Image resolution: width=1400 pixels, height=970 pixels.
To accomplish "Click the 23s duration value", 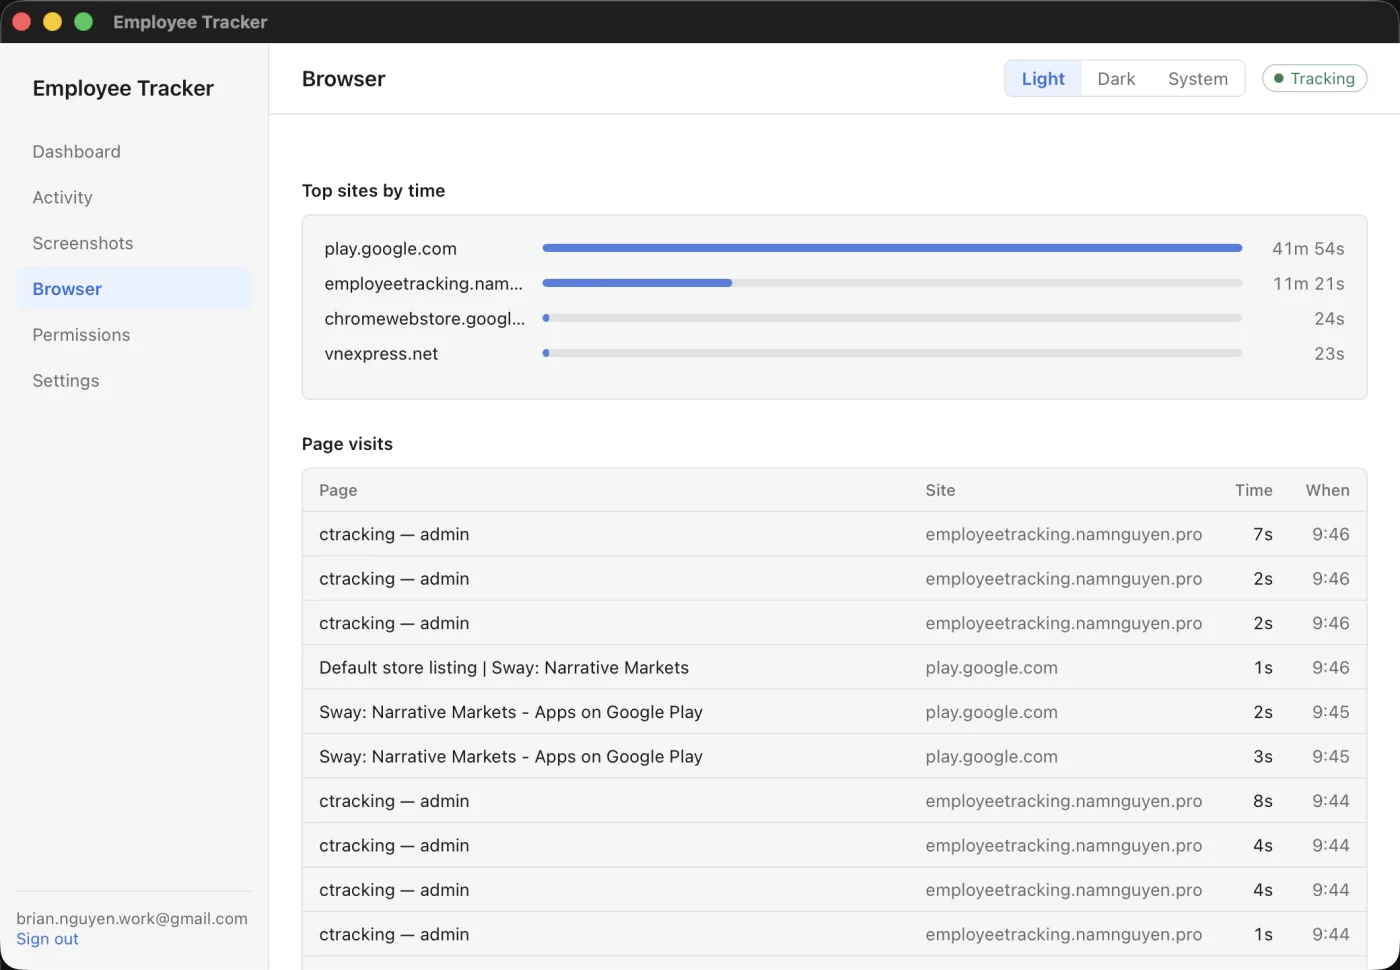I will click(1329, 354).
